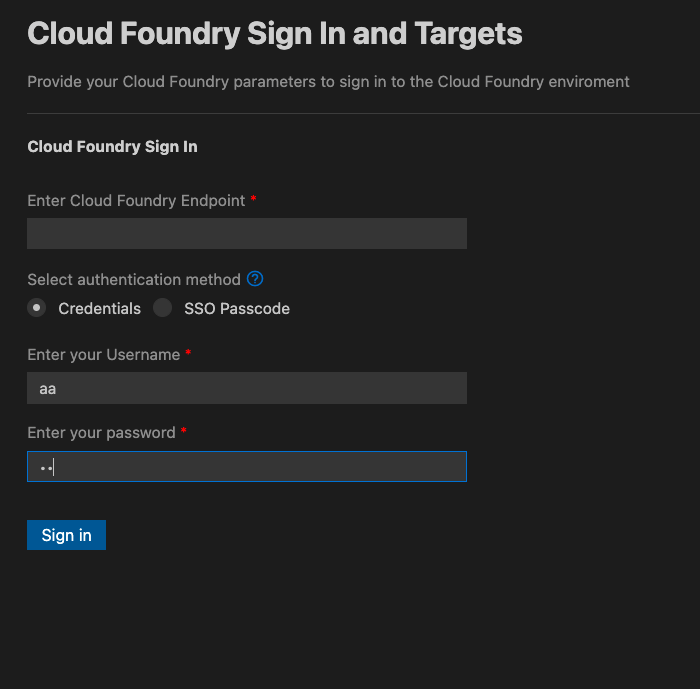The width and height of the screenshot is (700, 689).
Task: Click the 'Enter your Username' label
Action: tap(104, 355)
